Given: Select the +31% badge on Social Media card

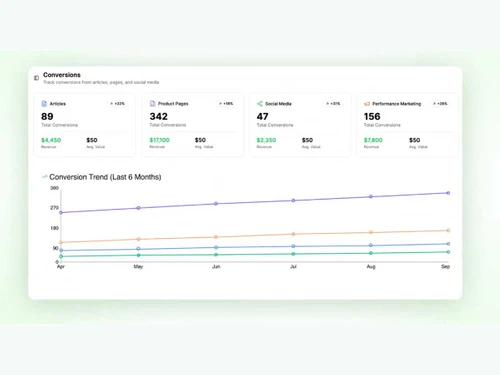Looking at the screenshot, I should click(x=333, y=104).
